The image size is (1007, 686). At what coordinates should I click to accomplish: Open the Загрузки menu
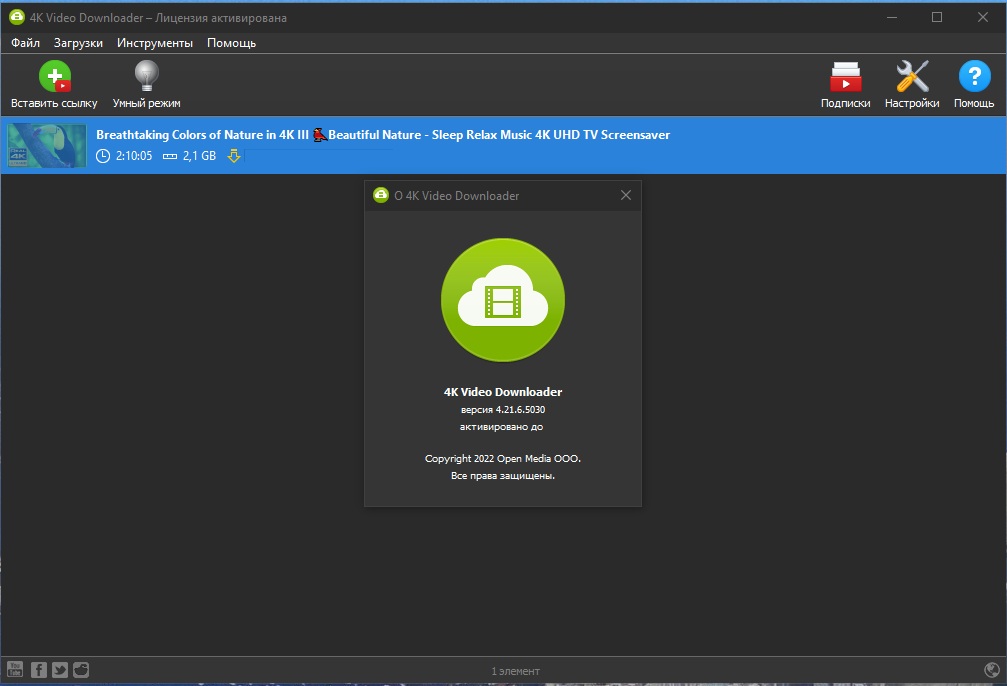(78, 43)
